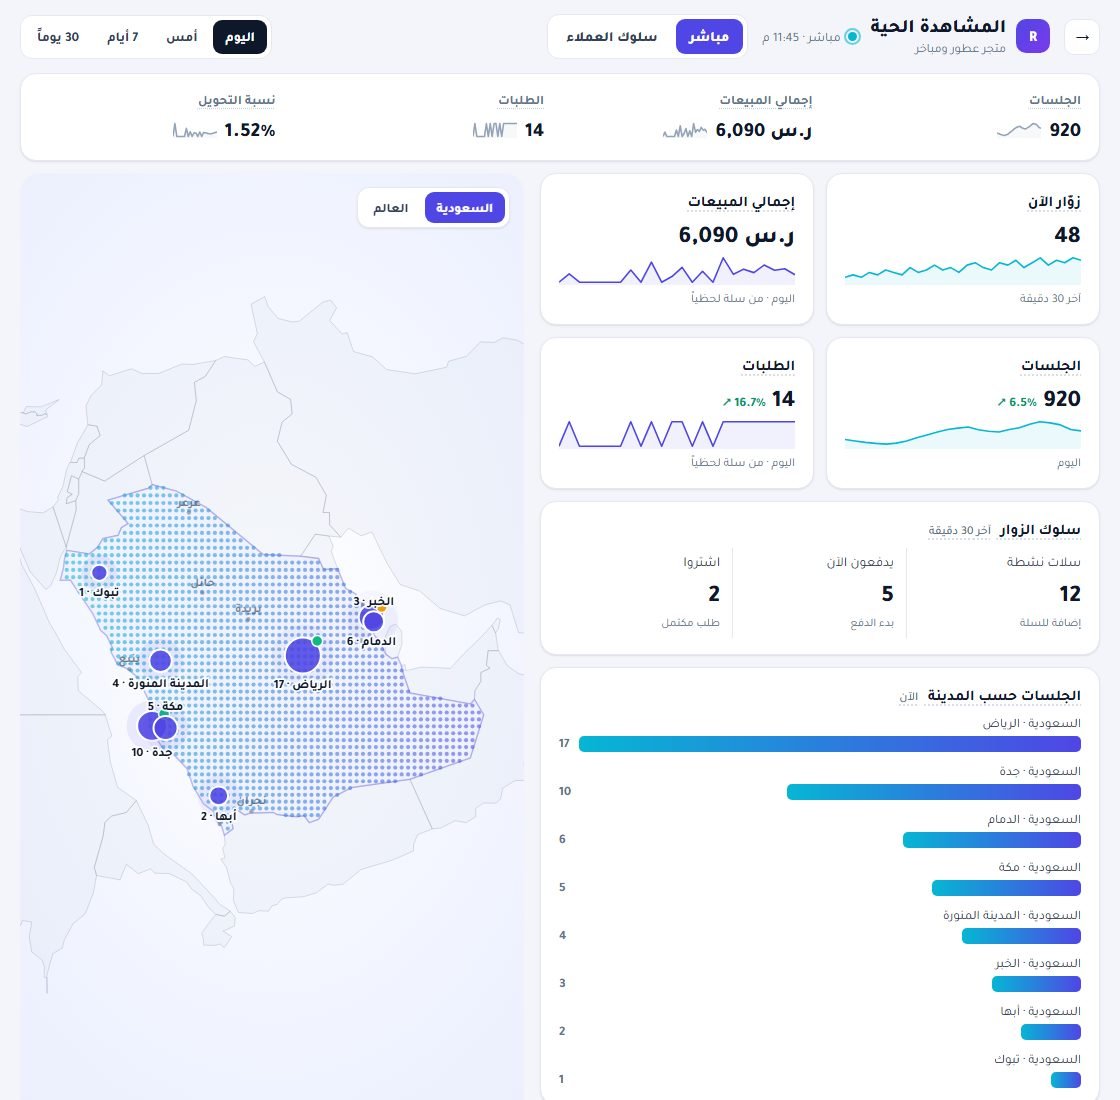Click the الجلسات حسب المدينة heading

(1004, 695)
